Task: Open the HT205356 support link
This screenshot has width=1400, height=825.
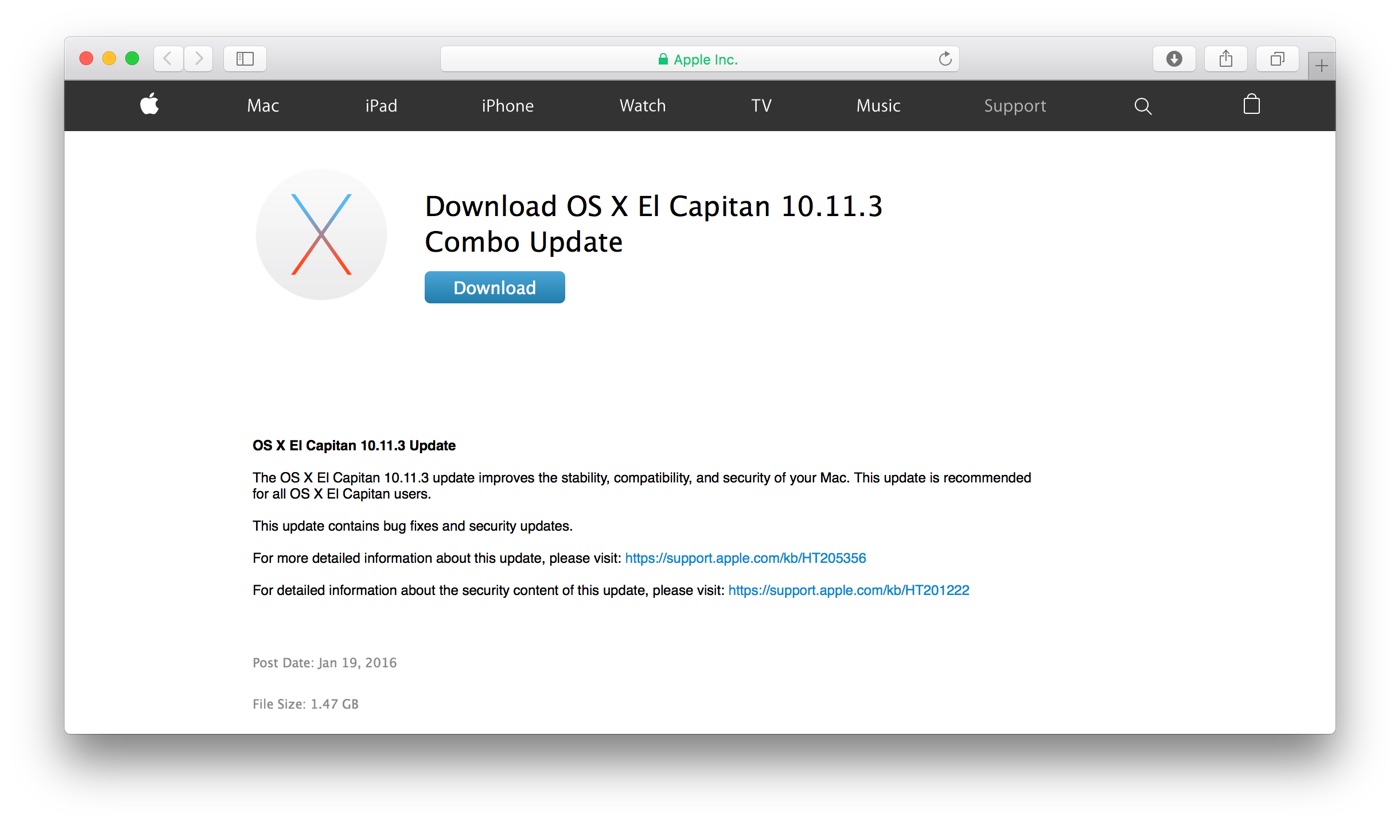Action: [x=745, y=558]
